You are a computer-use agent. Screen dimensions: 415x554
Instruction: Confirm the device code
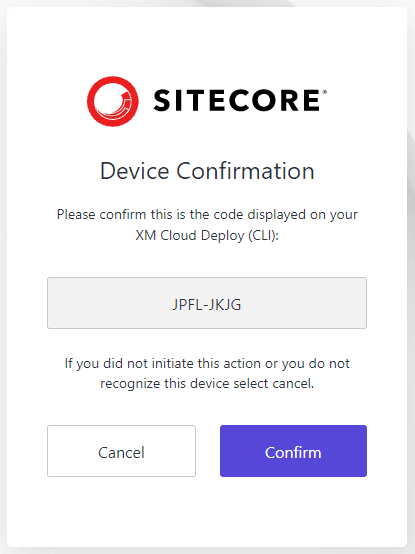click(x=293, y=451)
